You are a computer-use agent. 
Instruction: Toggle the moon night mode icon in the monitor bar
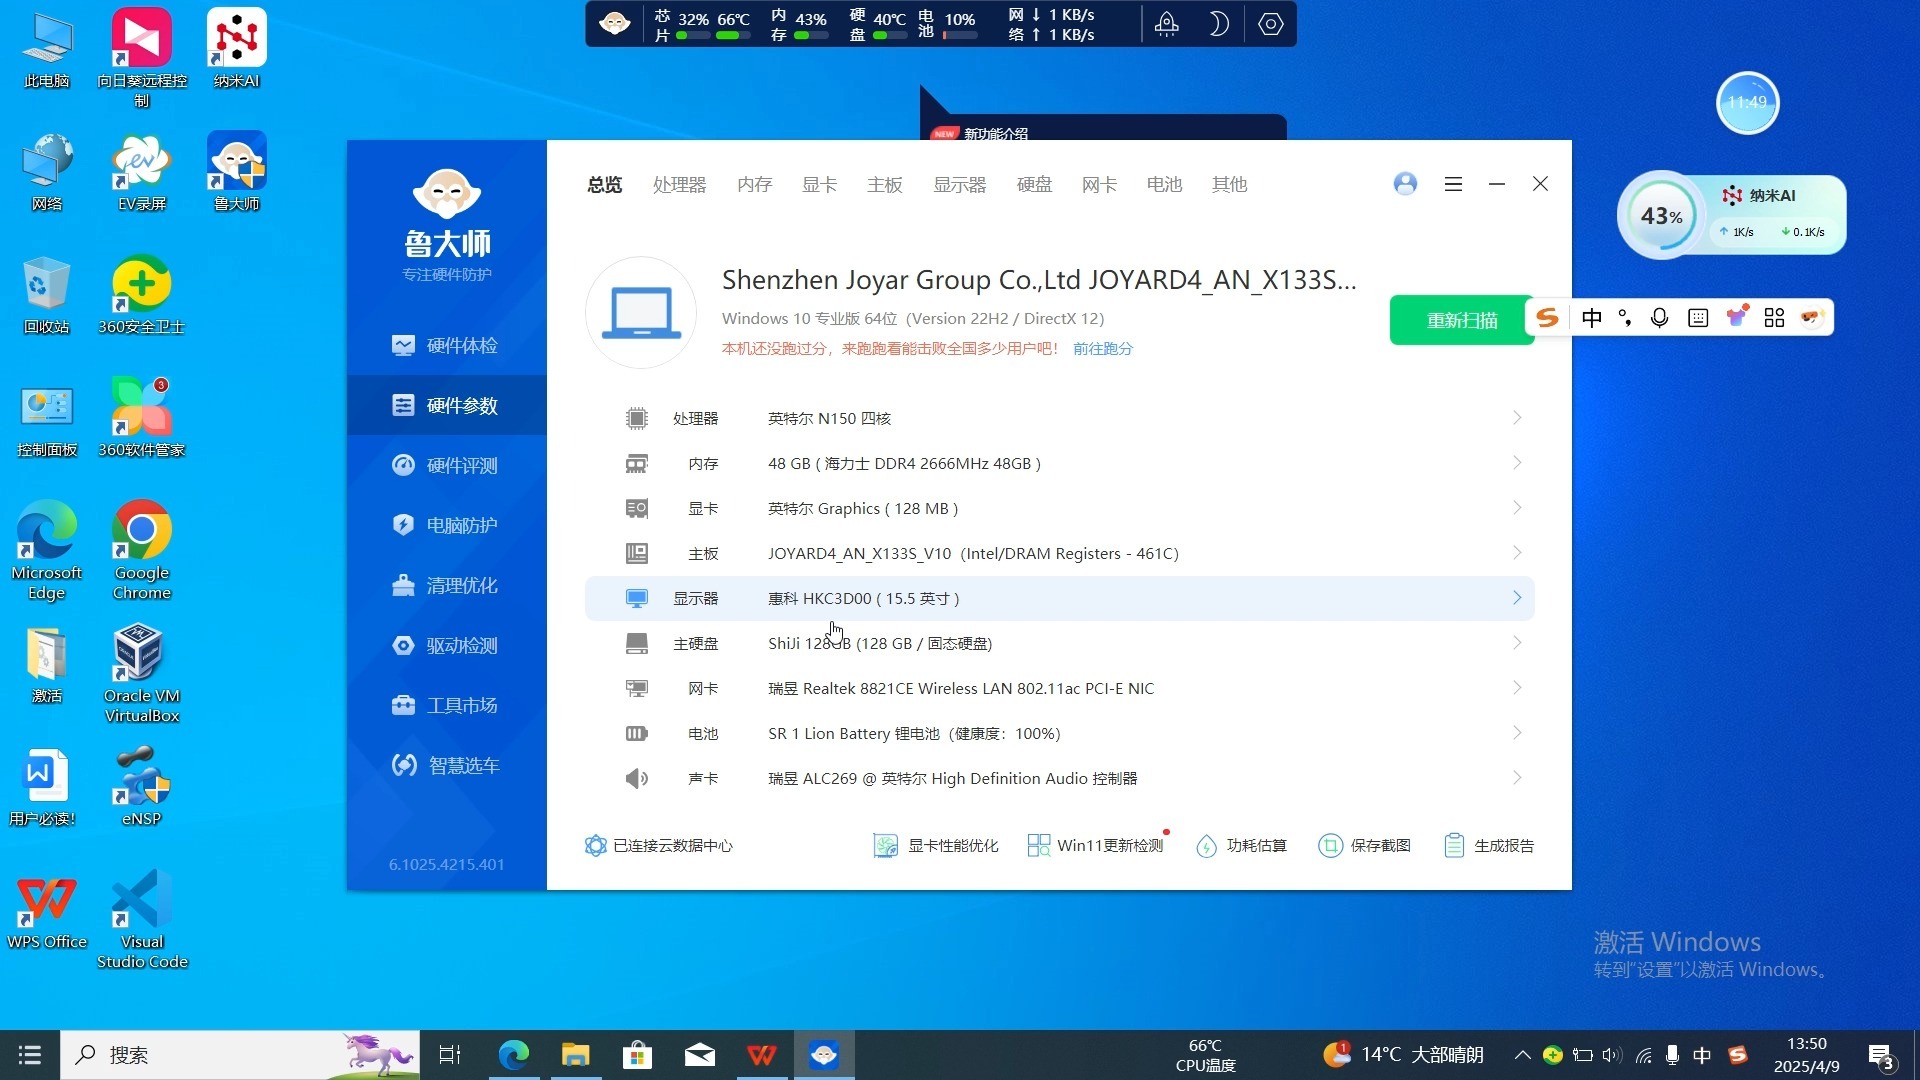coord(1218,24)
